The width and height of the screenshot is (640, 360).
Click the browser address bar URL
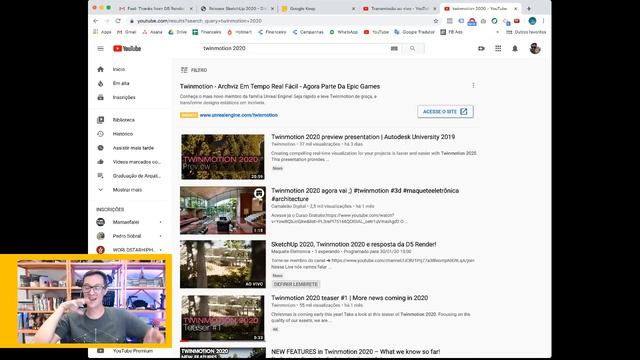pos(200,21)
